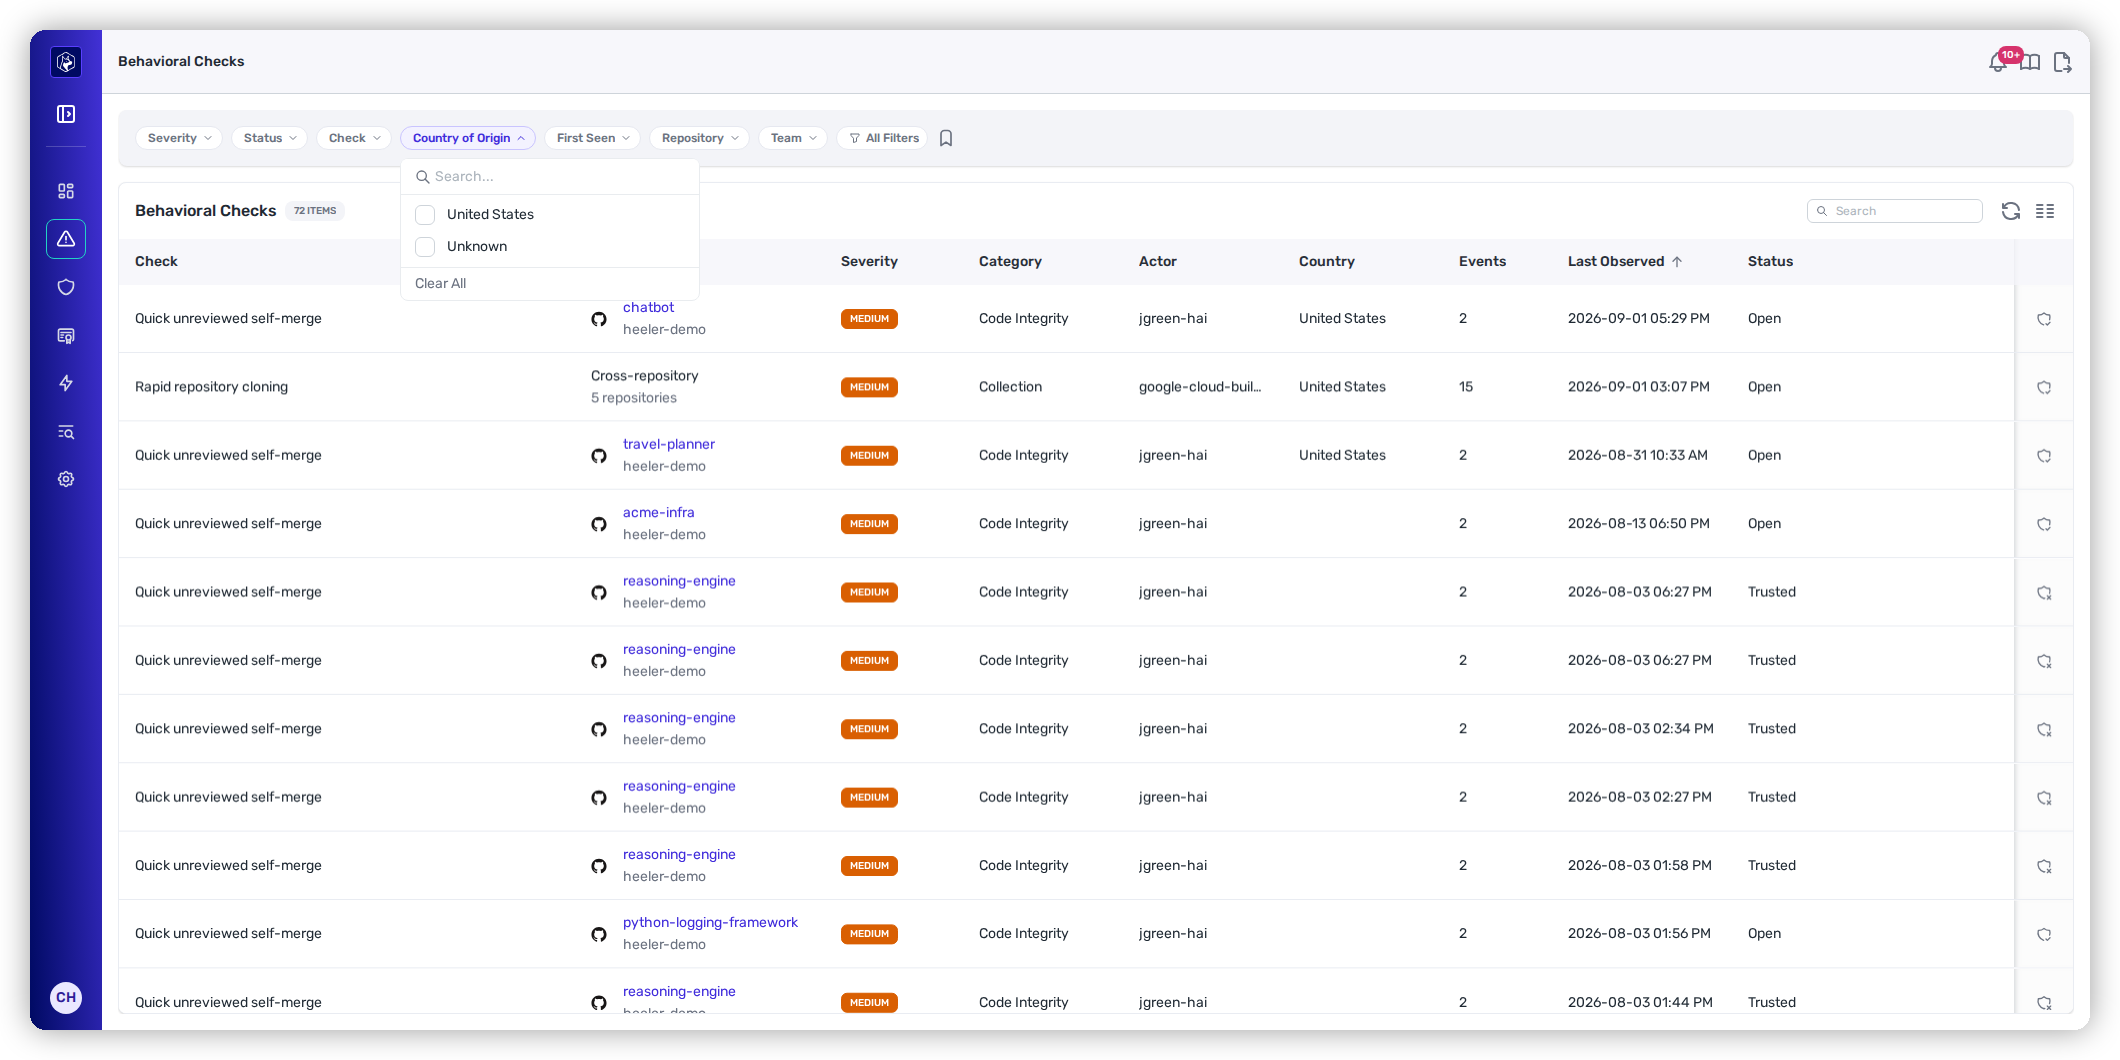This screenshot has height=1060, width=2120.
Task: Check the United States checkbox
Action: (x=425, y=214)
